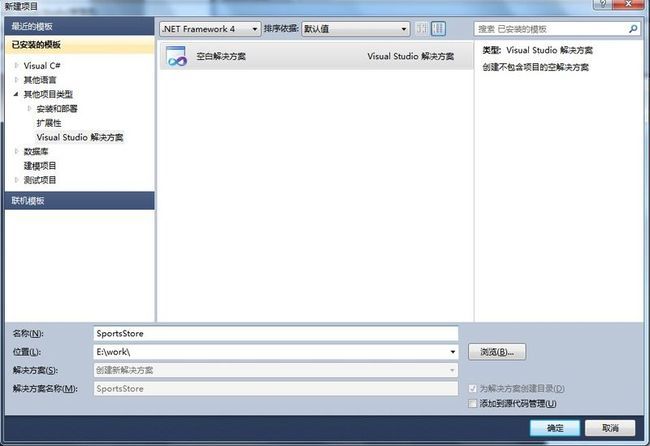Open the 位置 E:\work\ dropdown arrow
The width and height of the screenshot is (650, 446).
(x=453, y=352)
